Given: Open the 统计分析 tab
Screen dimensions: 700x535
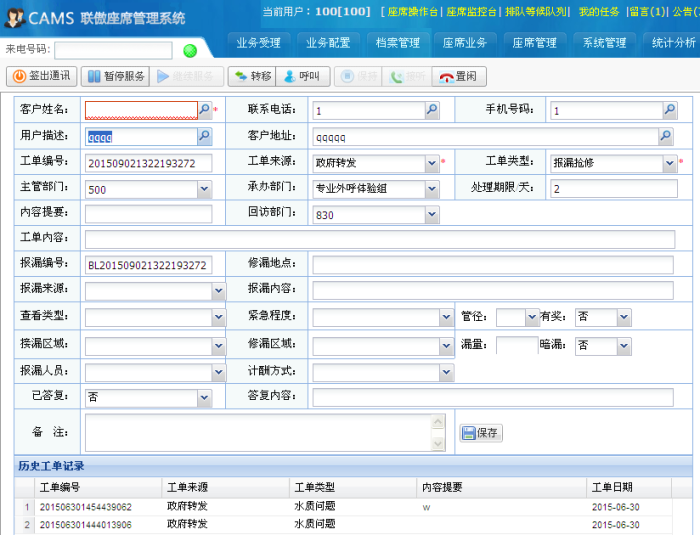Looking at the screenshot, I should click(x=672, y=43).
